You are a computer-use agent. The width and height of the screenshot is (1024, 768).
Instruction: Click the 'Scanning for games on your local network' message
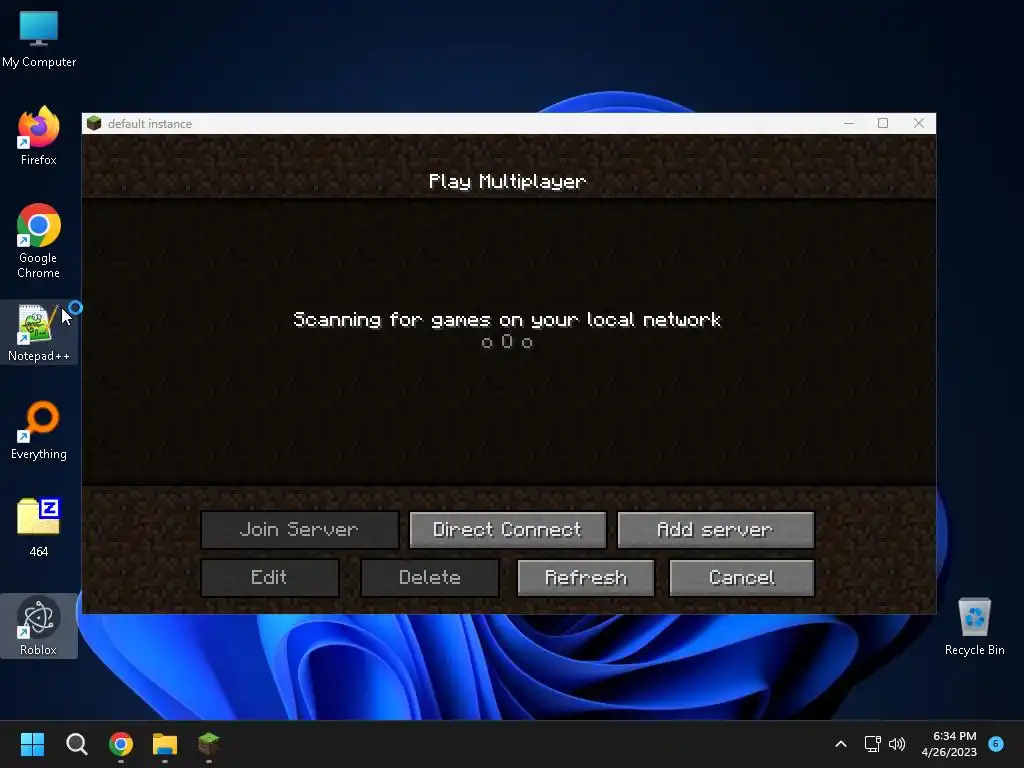coord(507,319)
